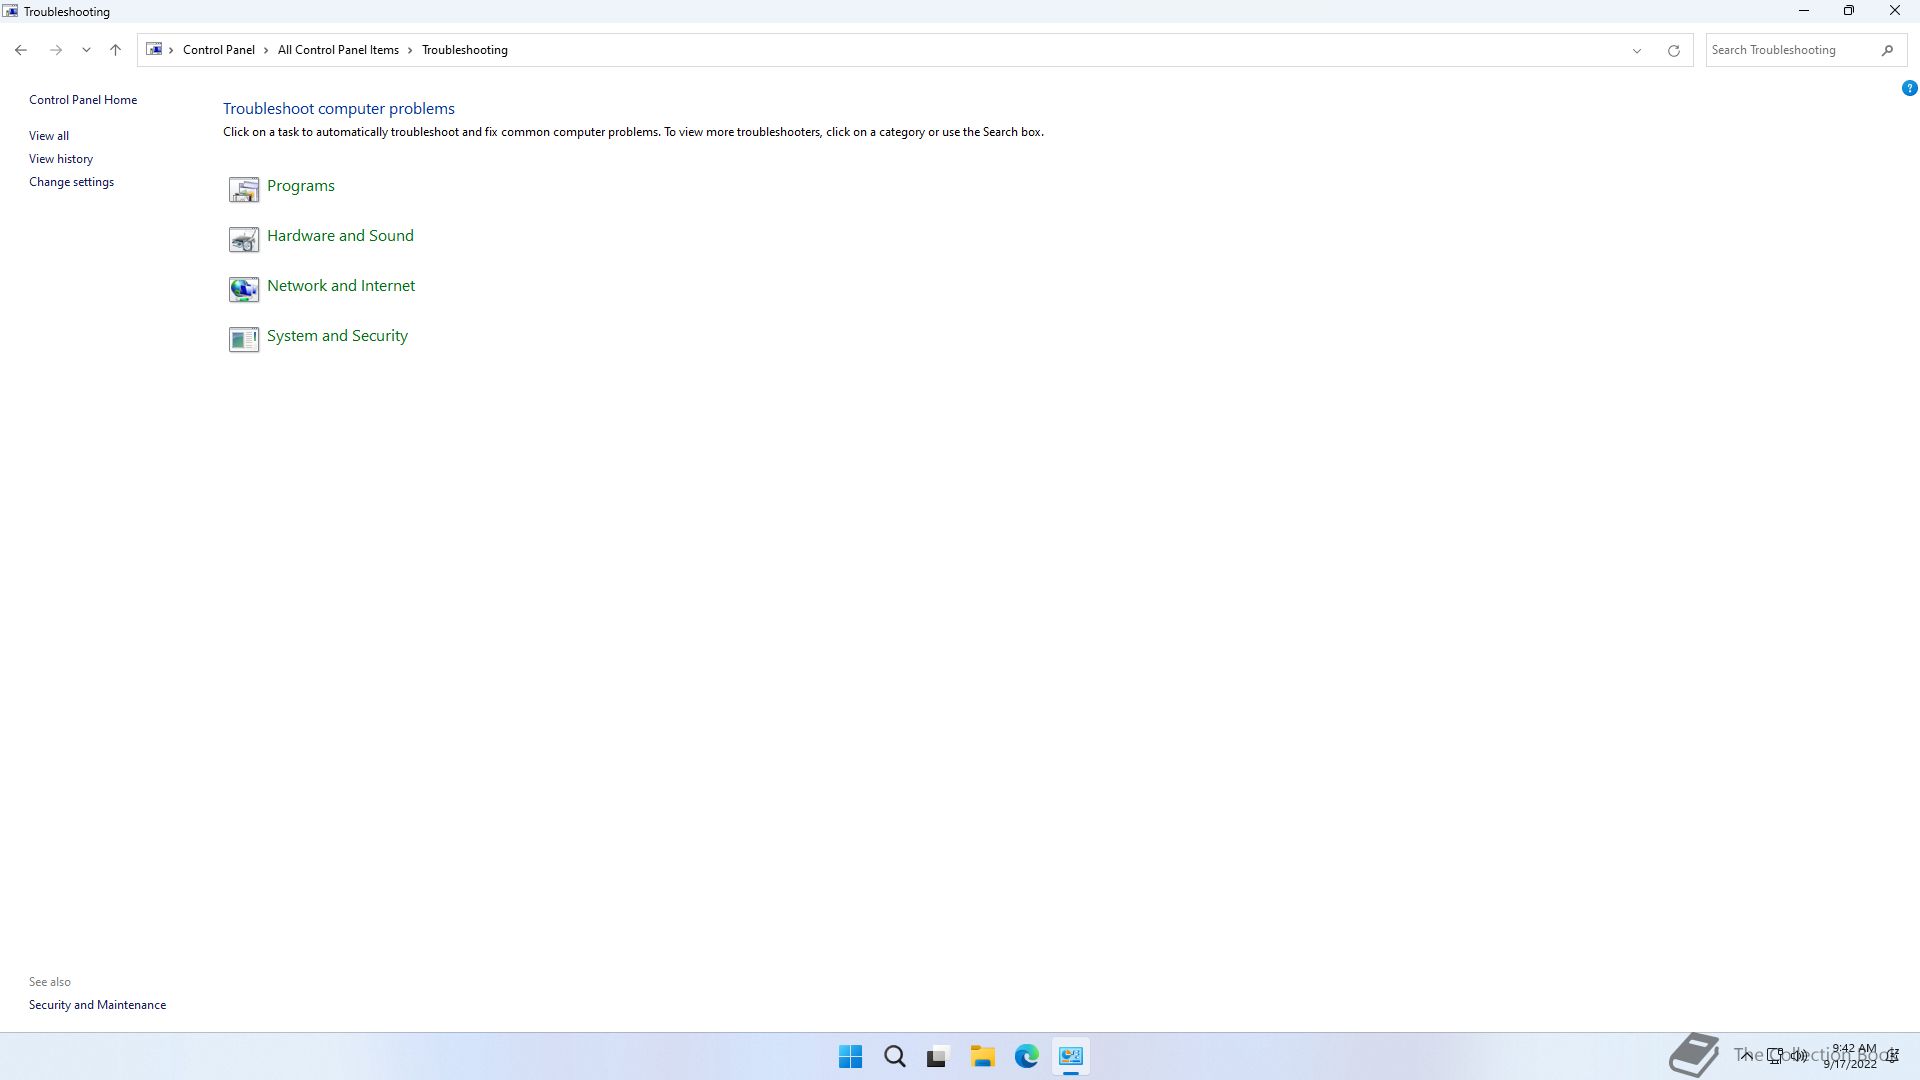Expand the address bar history dropdown

[x=1637, y=50]
